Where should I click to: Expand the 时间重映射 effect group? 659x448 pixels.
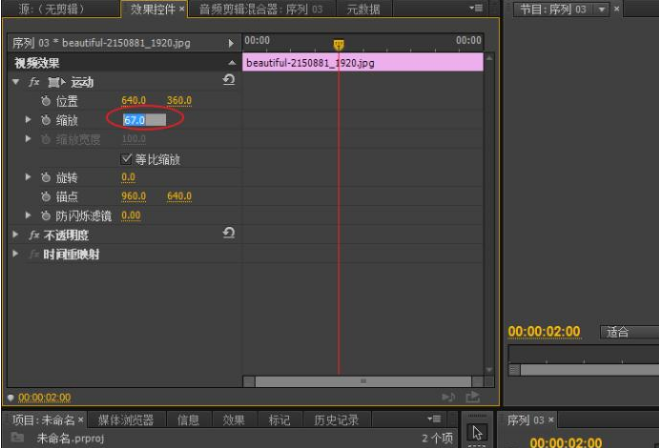pos(16,254)
